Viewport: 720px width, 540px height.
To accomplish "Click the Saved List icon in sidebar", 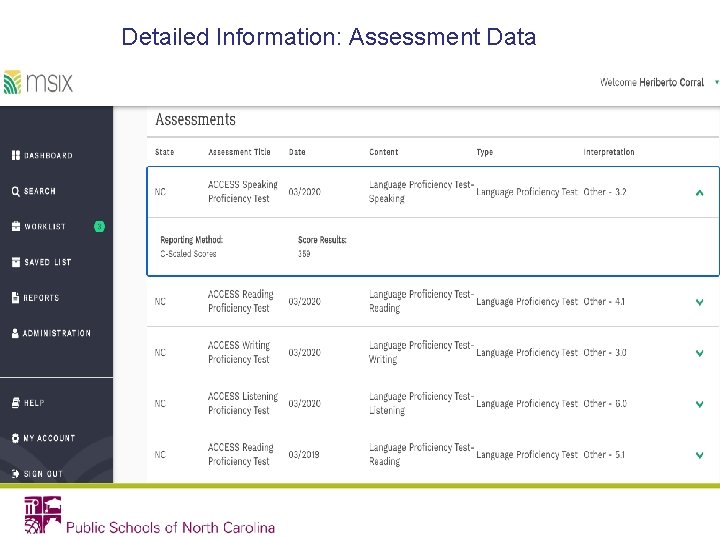I will 16,262.
